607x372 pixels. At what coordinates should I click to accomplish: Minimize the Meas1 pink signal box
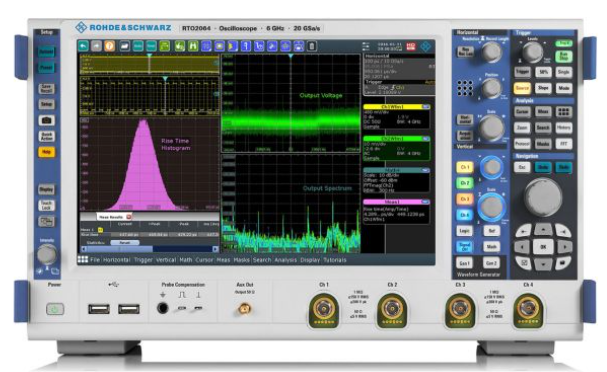pyautogui.click(x=425, y=202)
